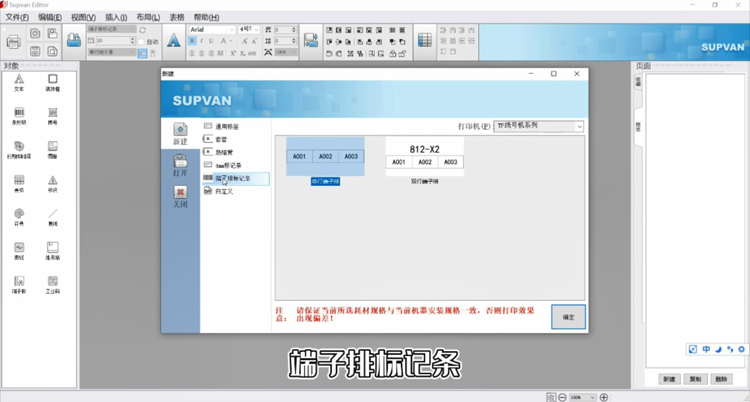
Task: Select the 直线 (Line) object tool
Action: (52, 214)
